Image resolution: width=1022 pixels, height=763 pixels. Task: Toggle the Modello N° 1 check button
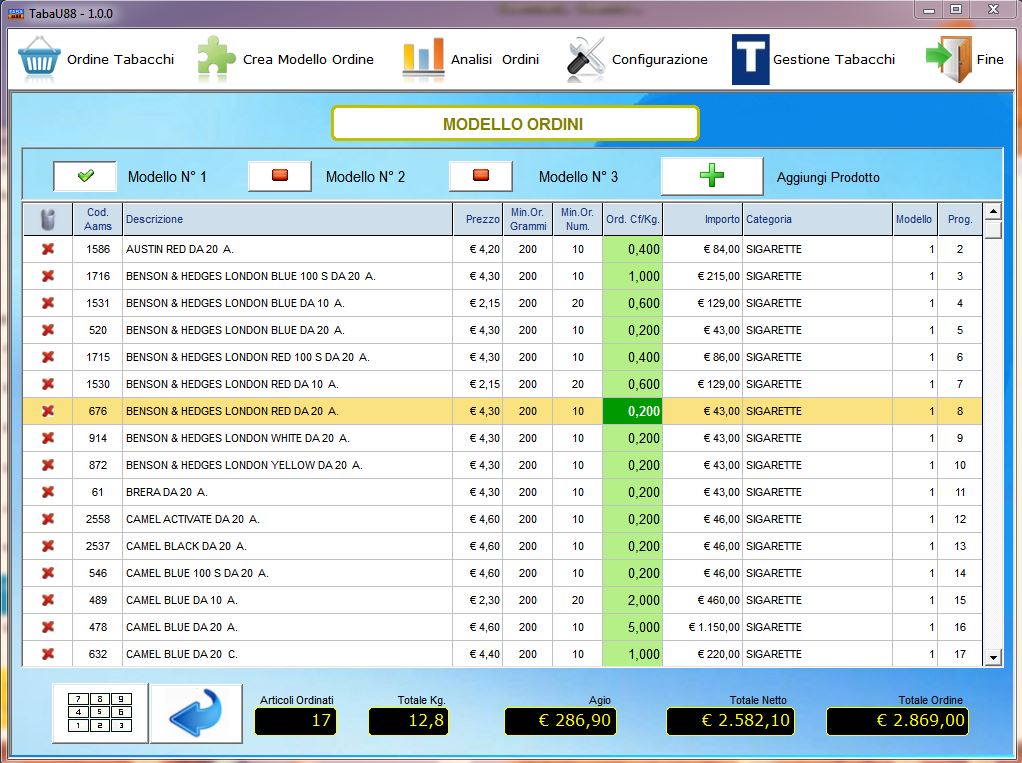coord(85,176)
